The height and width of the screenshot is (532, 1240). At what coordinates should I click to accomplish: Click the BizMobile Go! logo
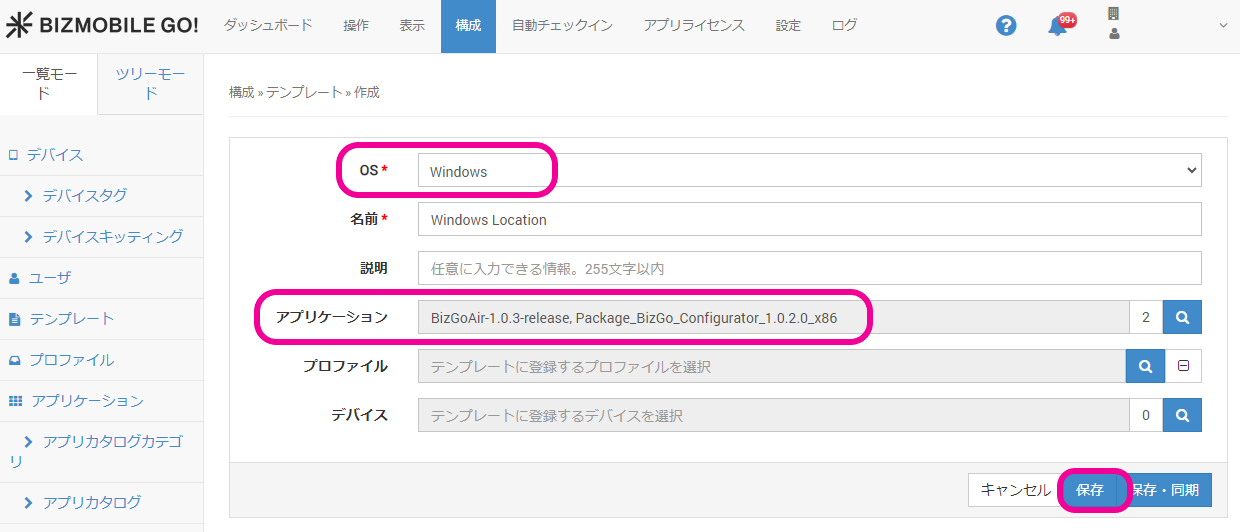point(102,26)
